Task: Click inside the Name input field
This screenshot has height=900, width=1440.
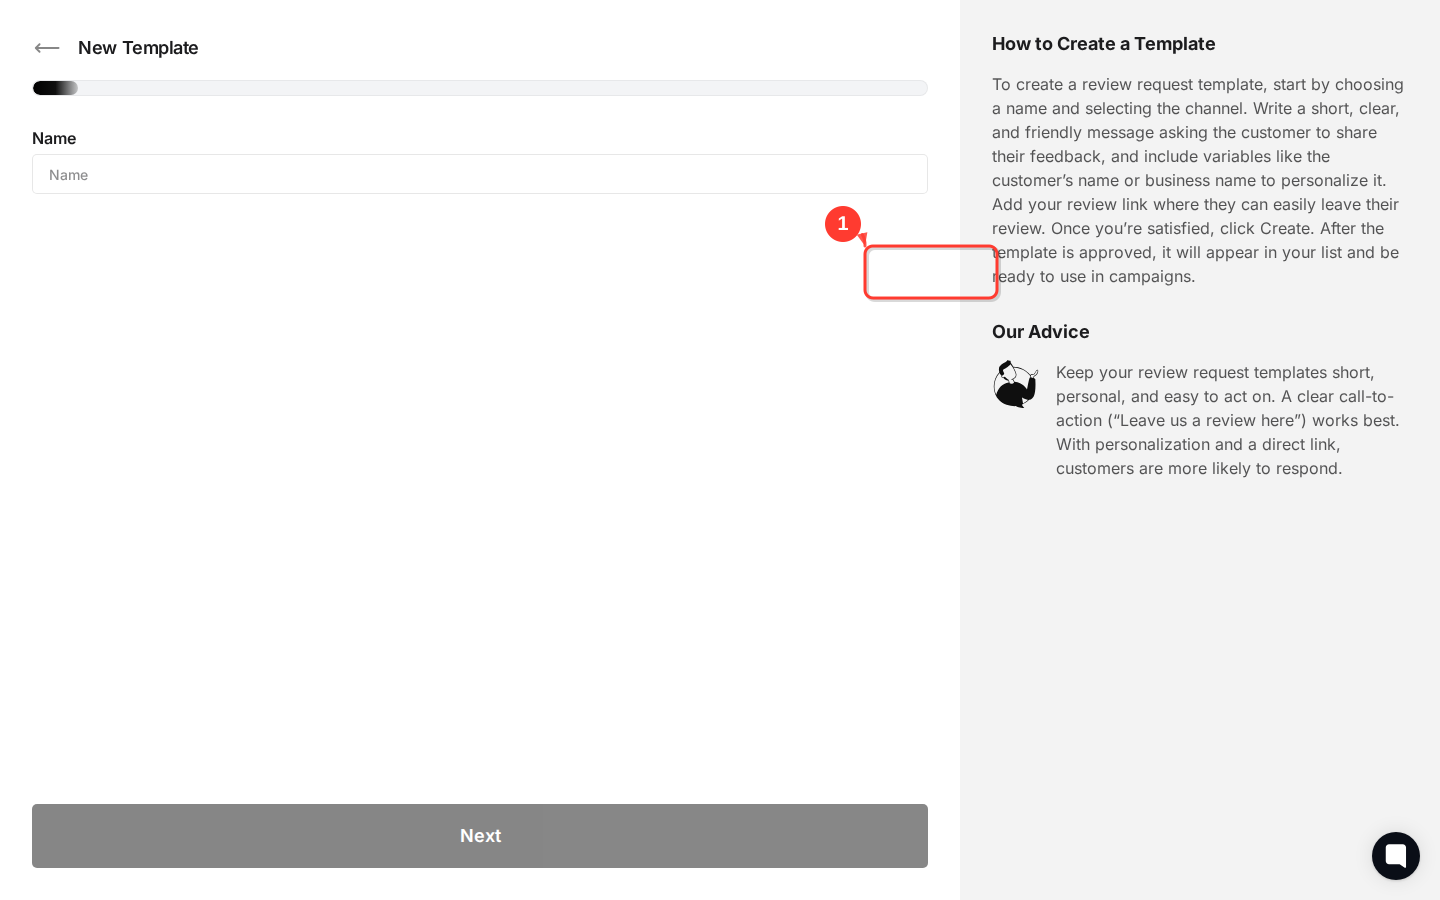Action: 480,174
